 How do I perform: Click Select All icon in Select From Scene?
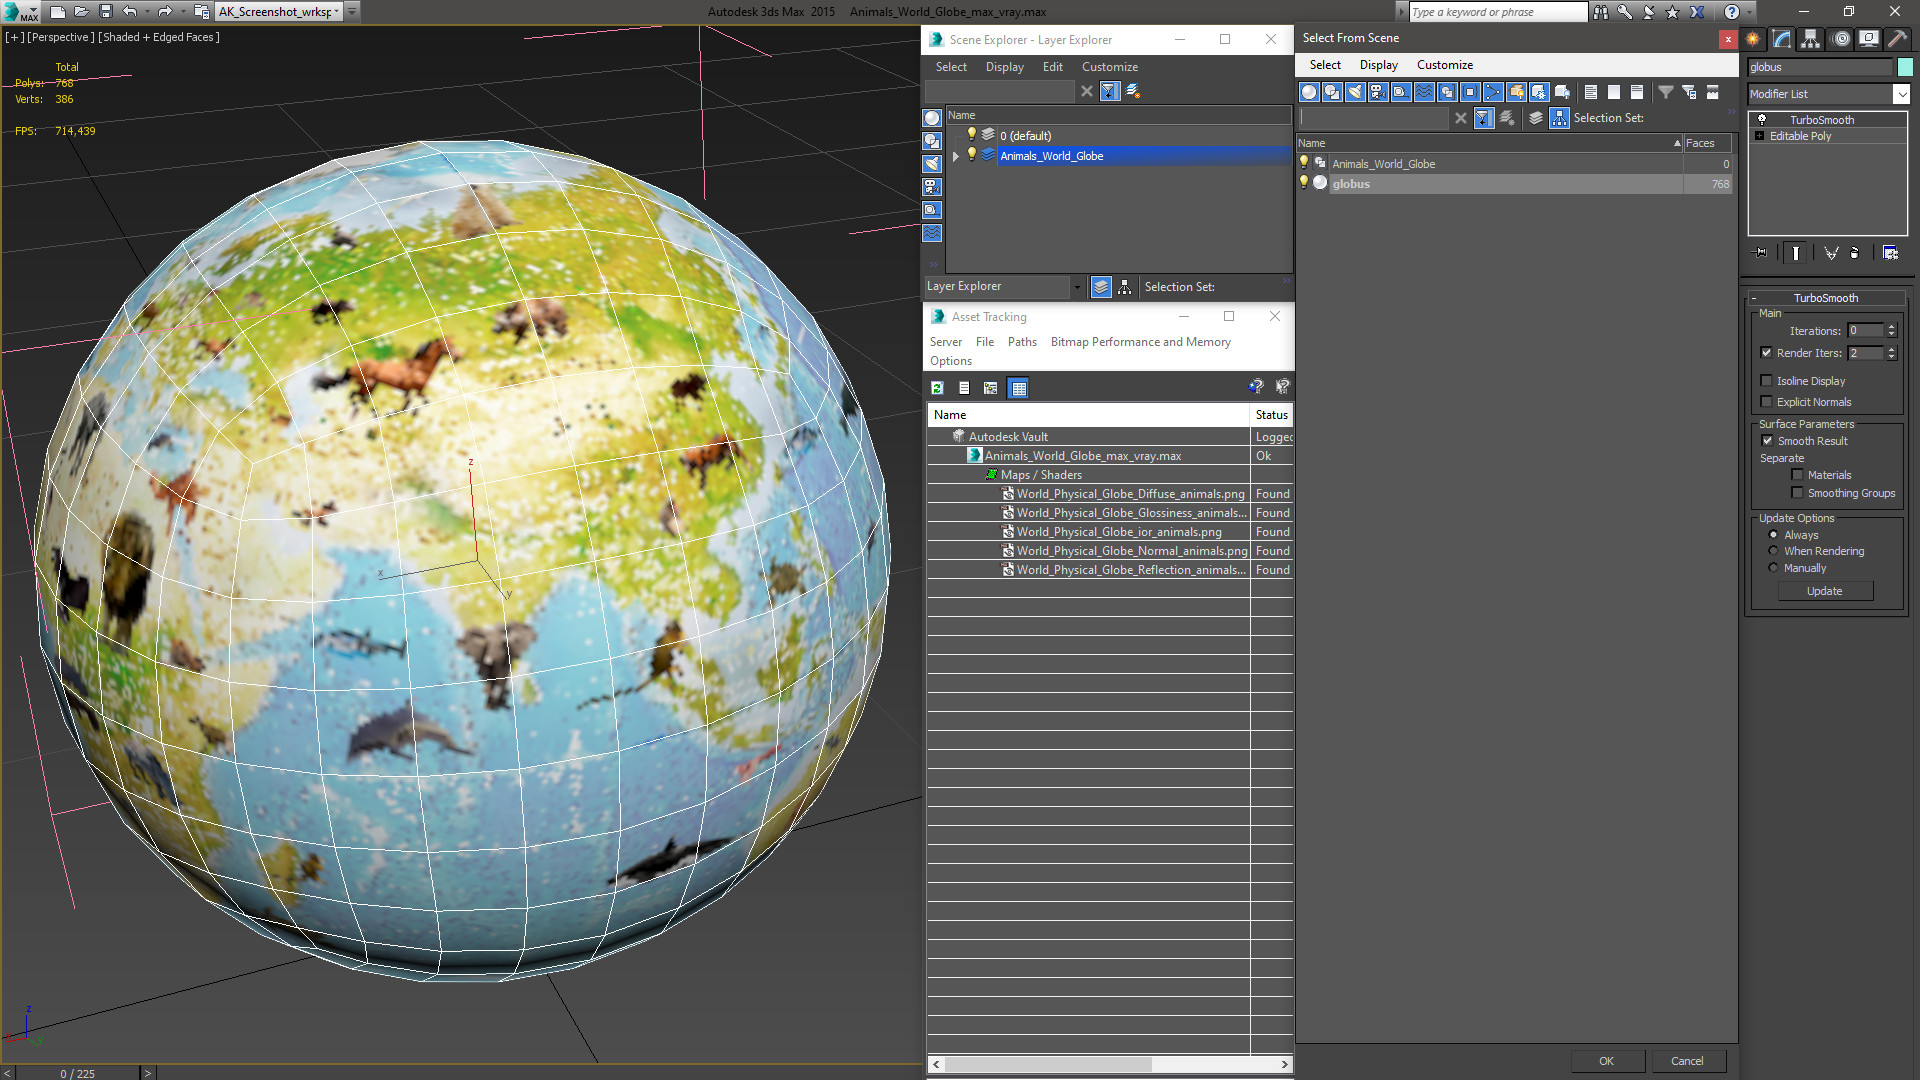(x=1591, y=92)
